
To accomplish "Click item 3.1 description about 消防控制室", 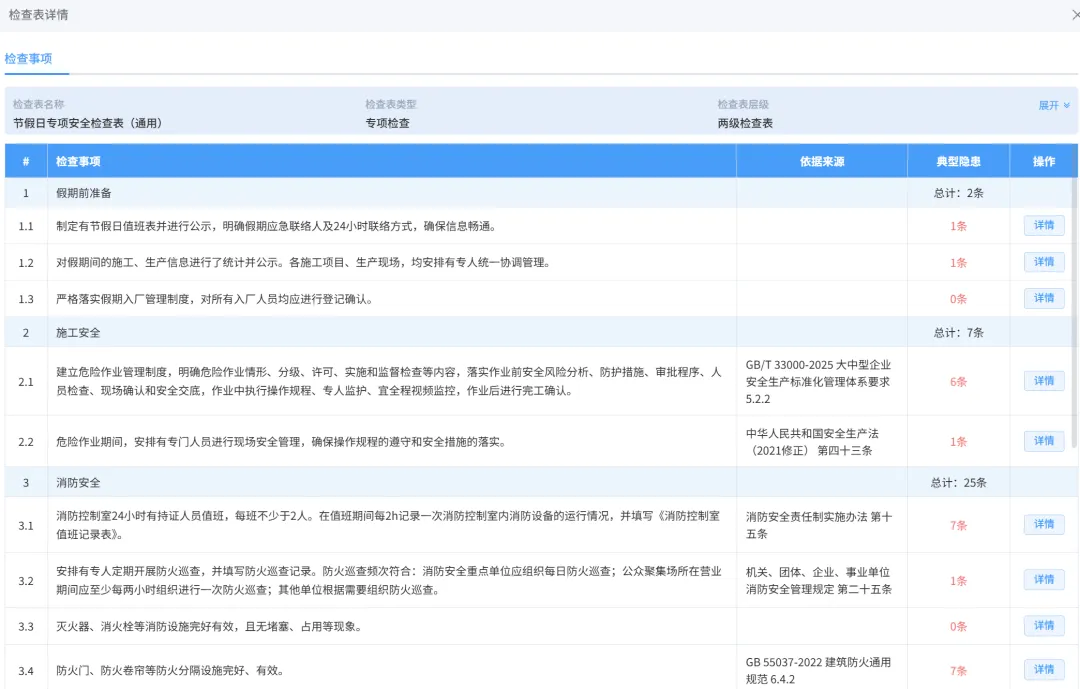I will (388, 525).
